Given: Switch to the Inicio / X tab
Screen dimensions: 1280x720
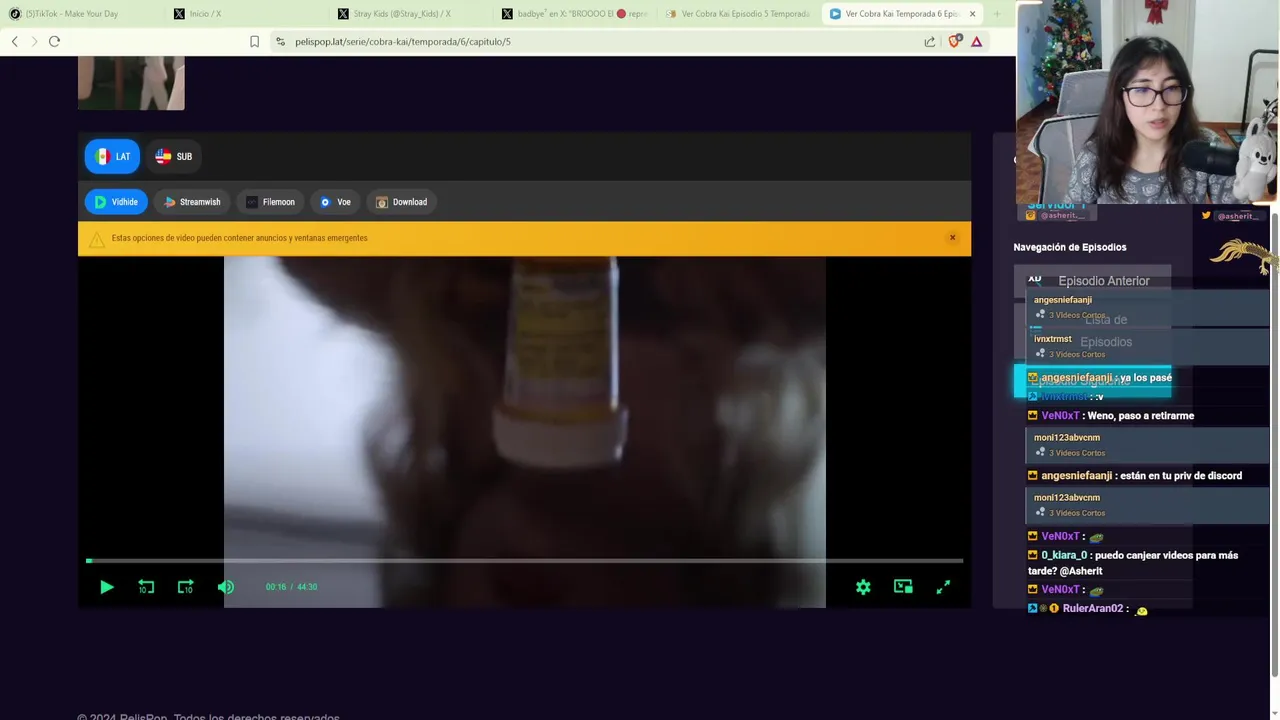Looking at the screenshot, I should click(245, 14).
